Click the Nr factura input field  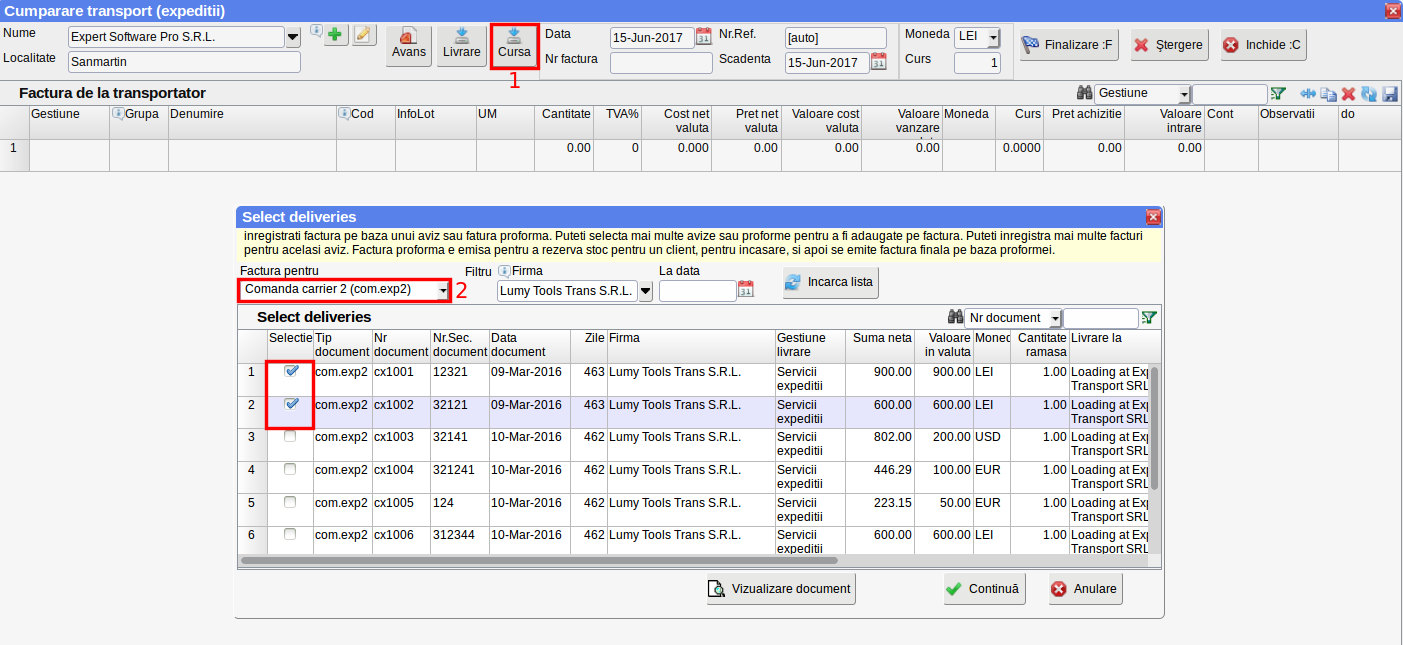660,63
